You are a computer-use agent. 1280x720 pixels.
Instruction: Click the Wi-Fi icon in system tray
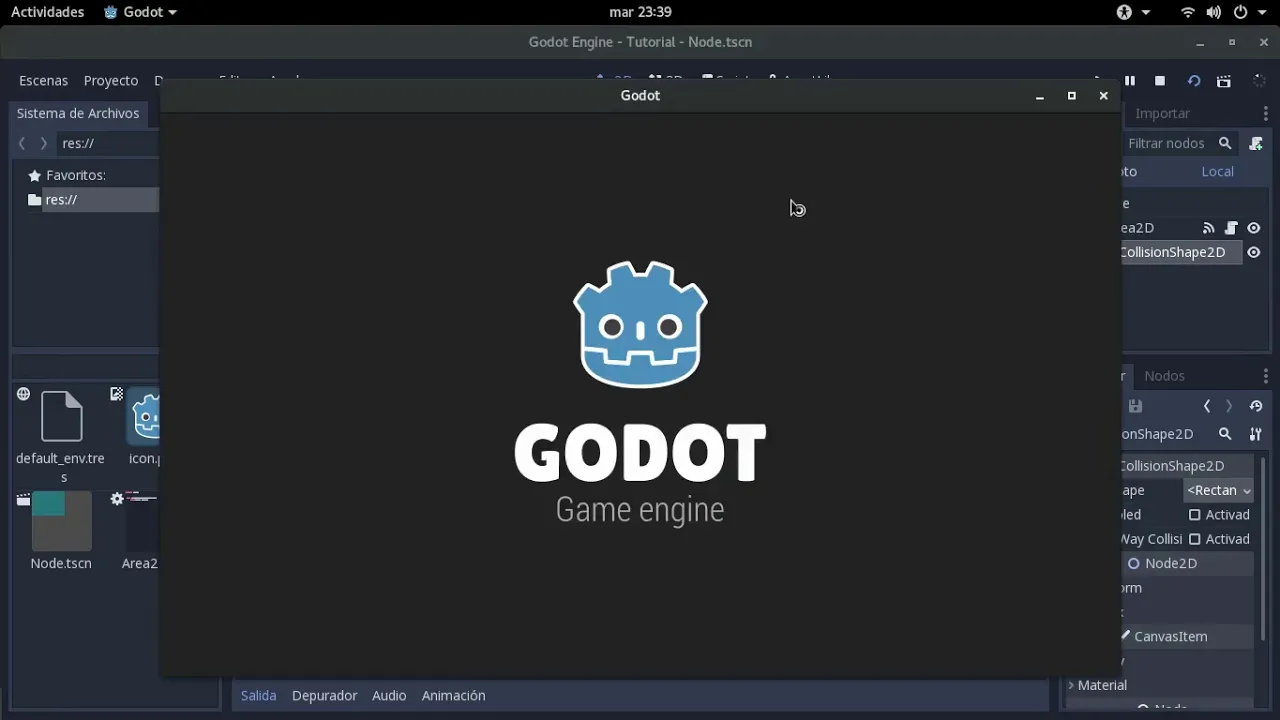1188,12
